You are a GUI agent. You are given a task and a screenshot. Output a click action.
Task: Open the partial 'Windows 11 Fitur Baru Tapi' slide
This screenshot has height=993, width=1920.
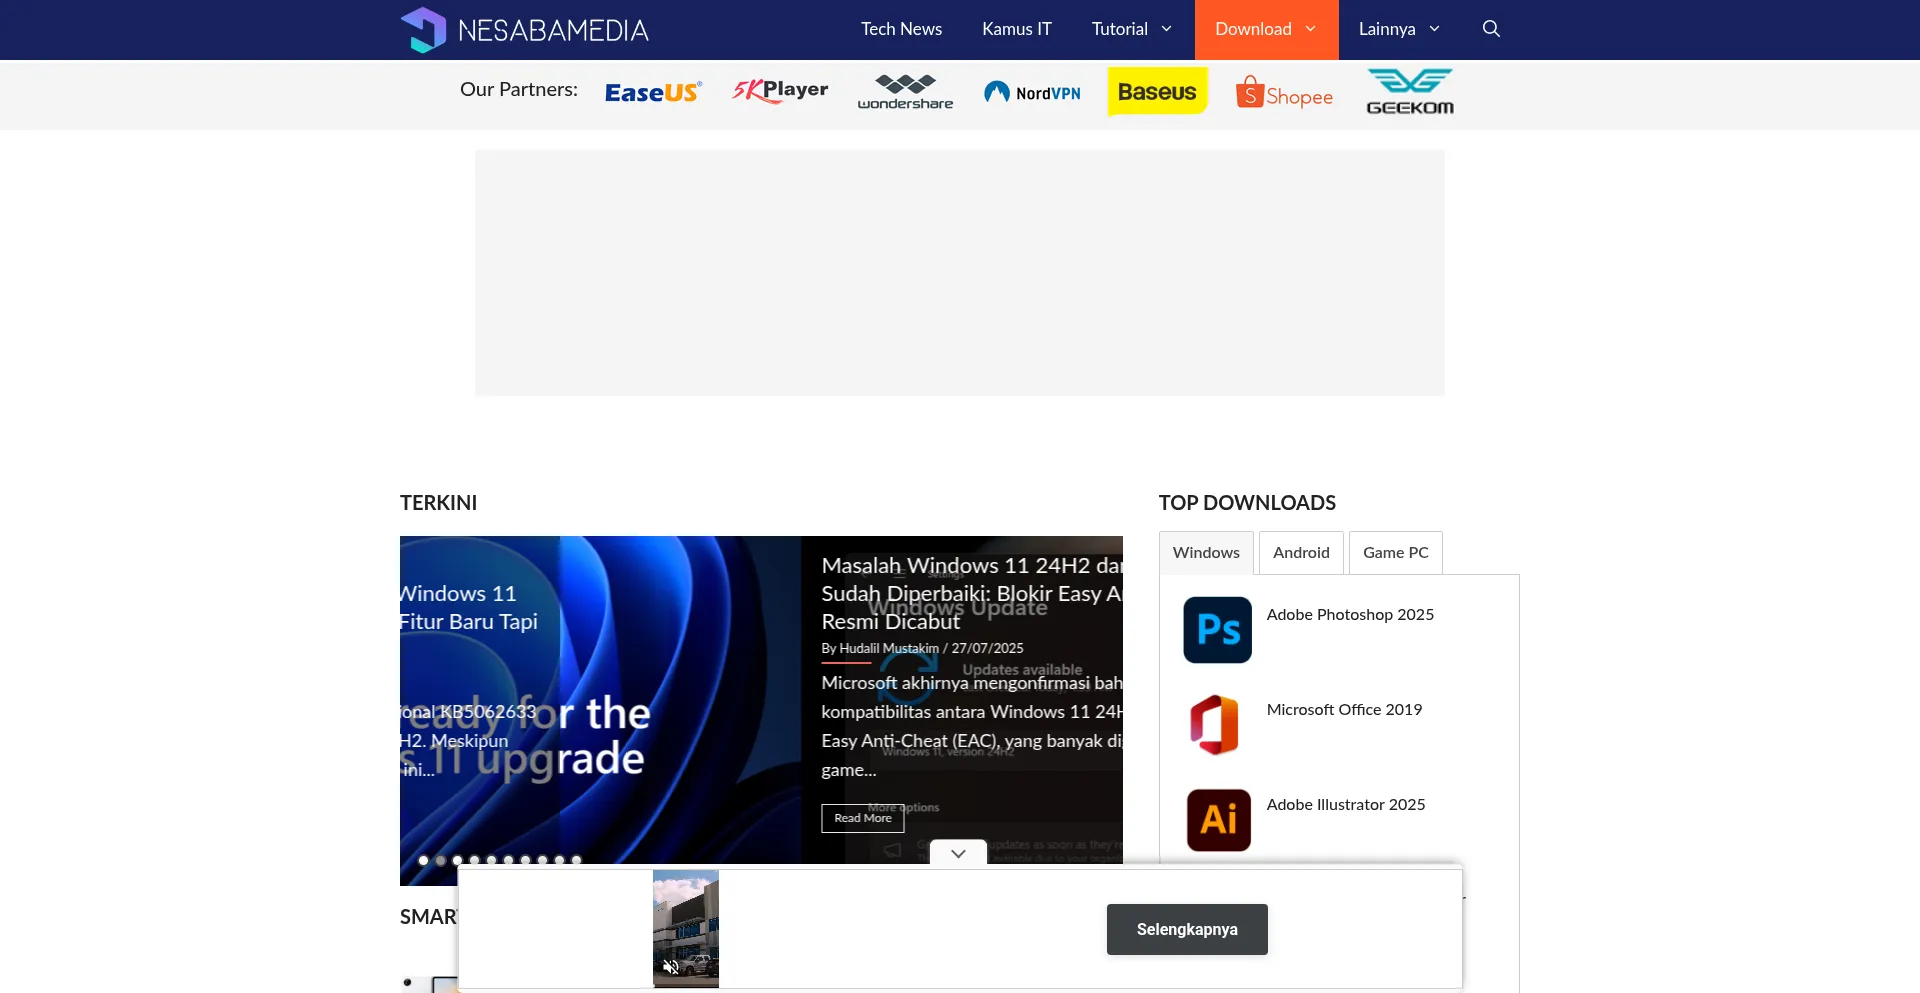469,607
